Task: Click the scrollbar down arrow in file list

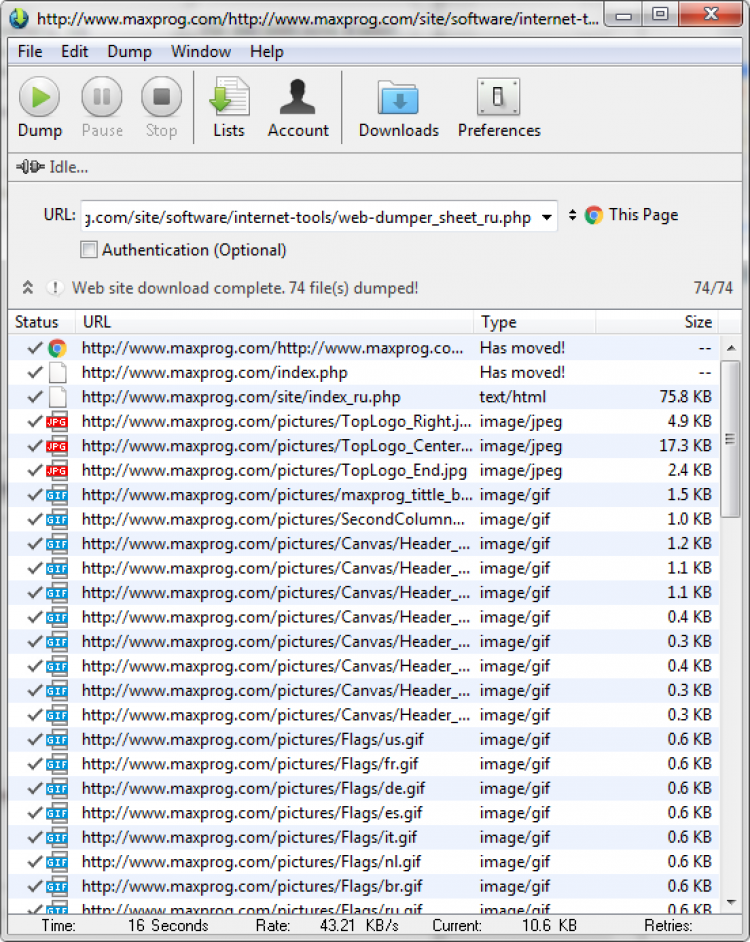Action: tap(731, 902)
